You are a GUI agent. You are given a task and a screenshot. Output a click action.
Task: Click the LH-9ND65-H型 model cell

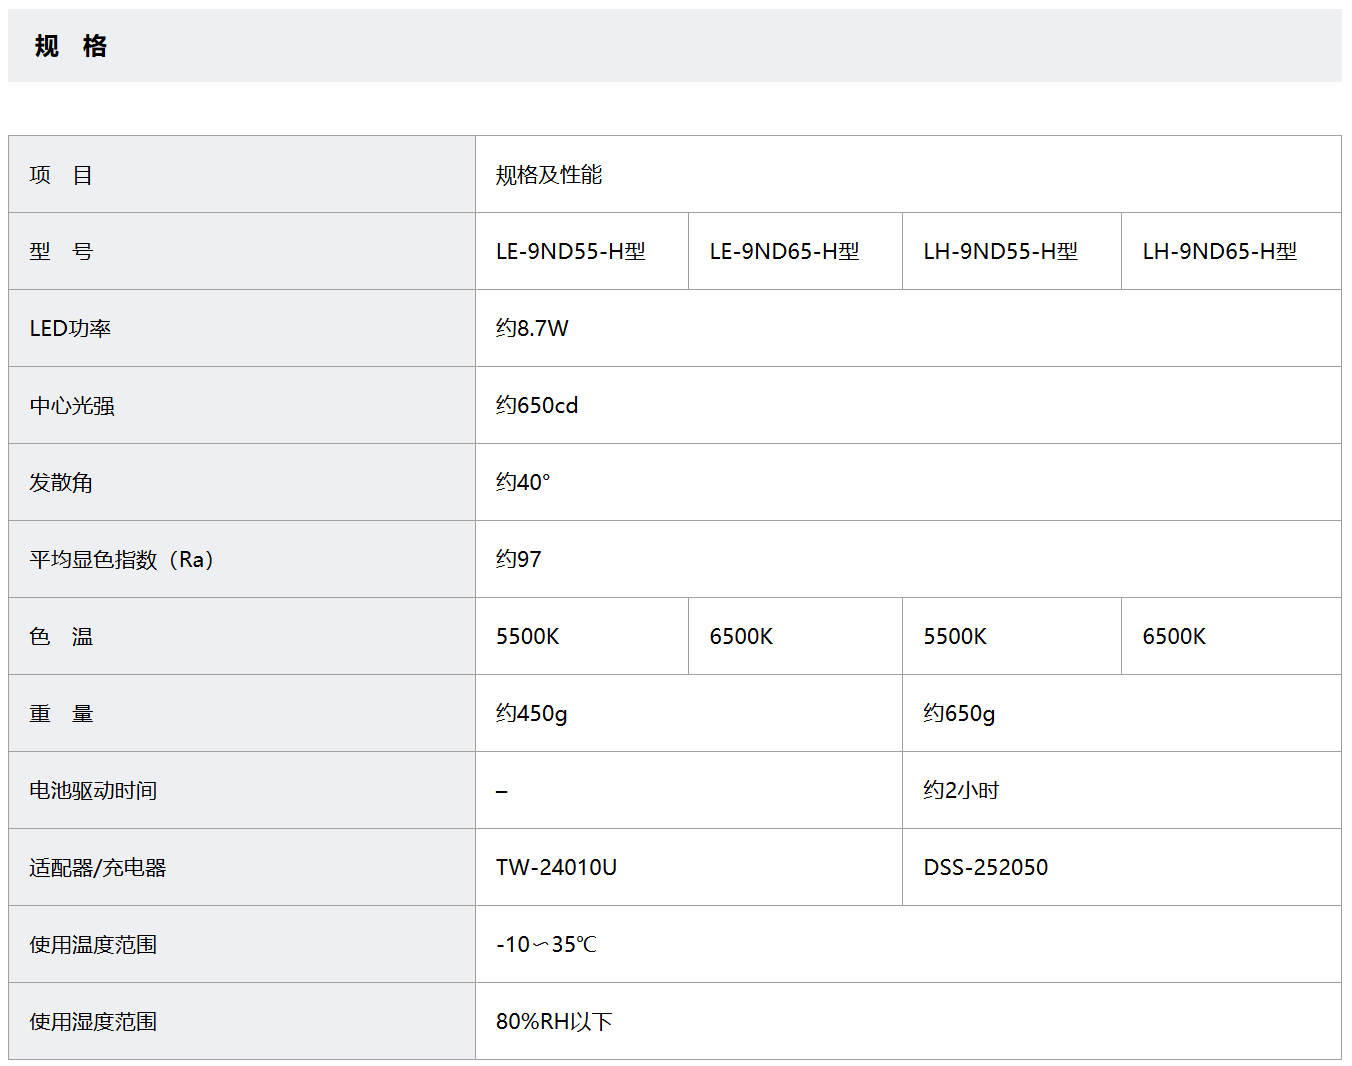tap(1219, 252)
